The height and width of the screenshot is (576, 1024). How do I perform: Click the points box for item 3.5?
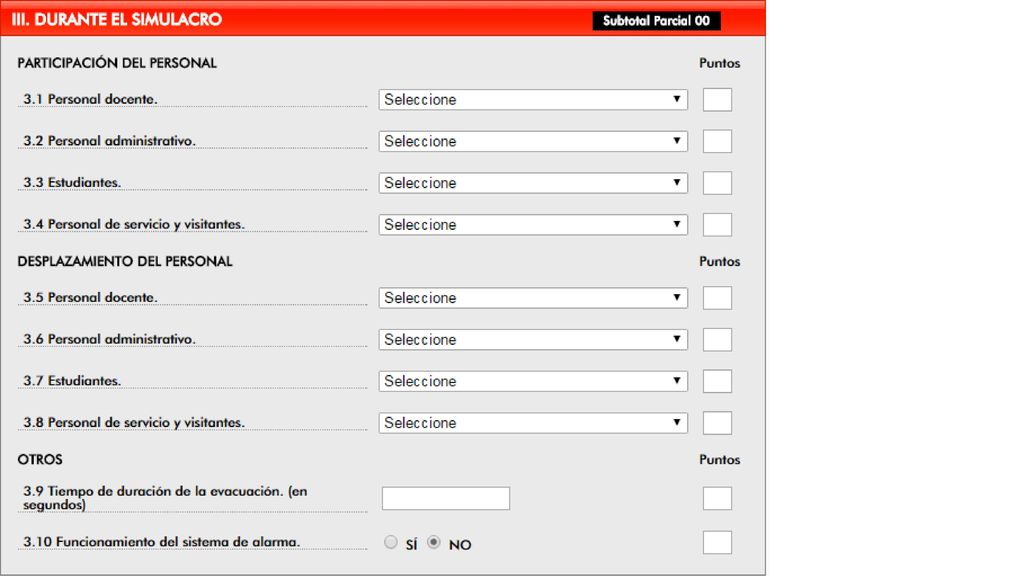(717, 298)
